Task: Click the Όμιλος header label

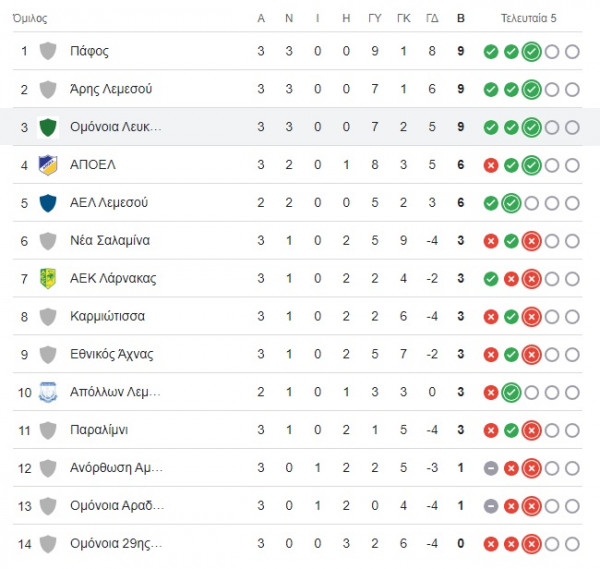Action: tap(30, 18)
